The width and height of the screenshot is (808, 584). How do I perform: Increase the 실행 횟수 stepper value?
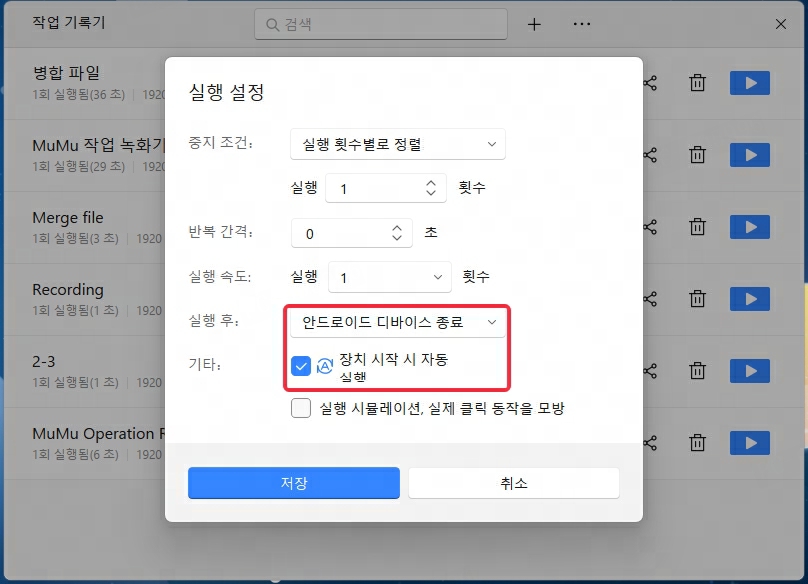click(431, 182)
